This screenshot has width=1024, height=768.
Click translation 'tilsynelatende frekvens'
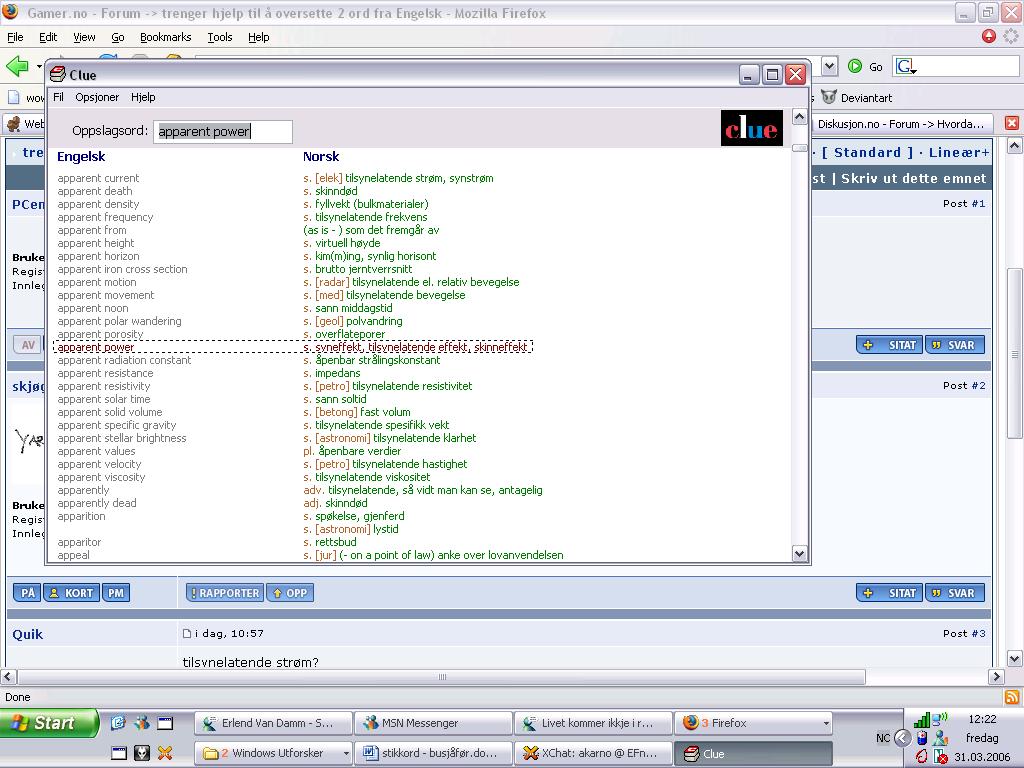point(371,217)
